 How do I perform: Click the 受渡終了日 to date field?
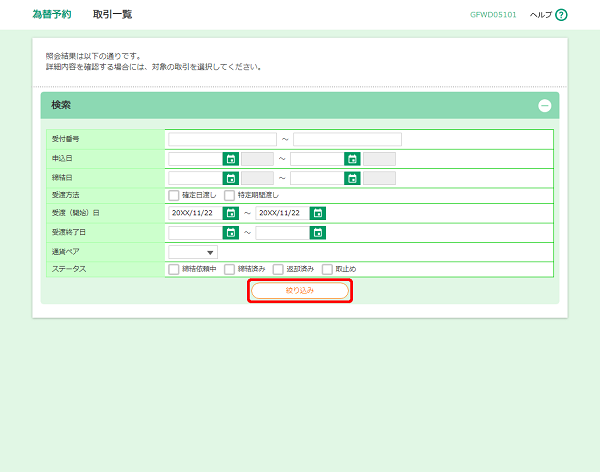283,233
